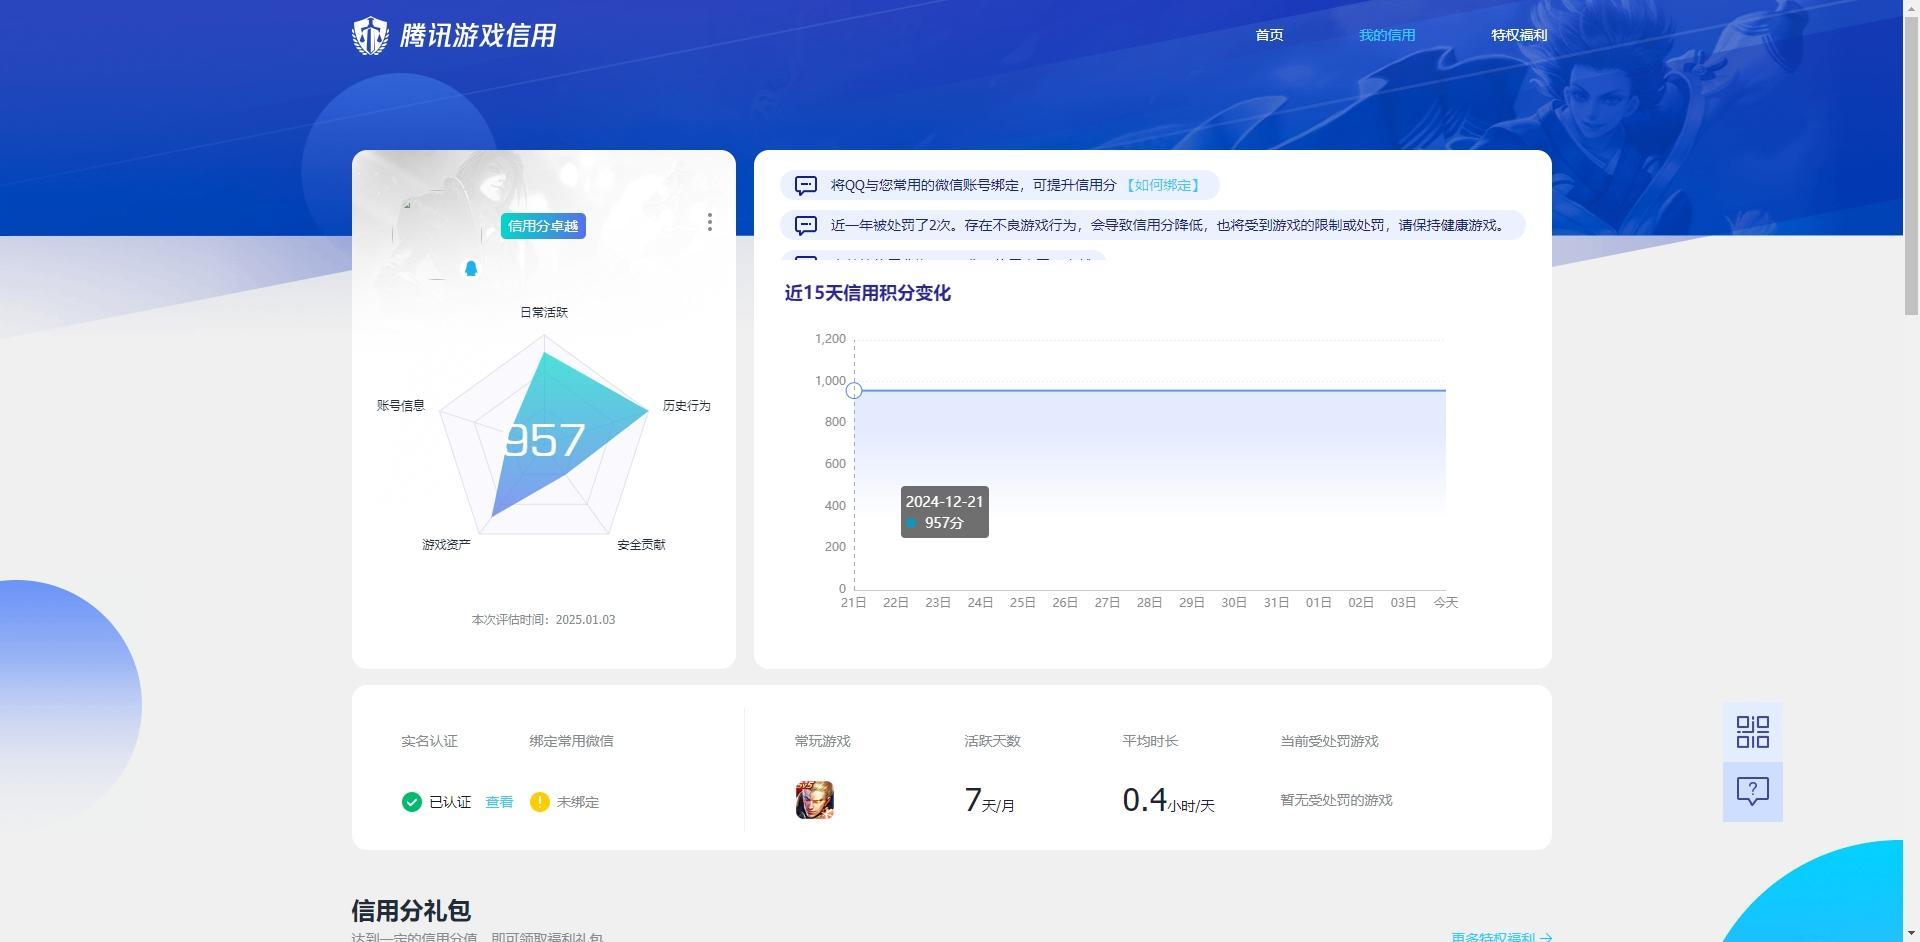The height and width of the screenshot is (942, 1920).
Task: Click the 日常活跃 radar label
Action: click(x=544, y=312)
